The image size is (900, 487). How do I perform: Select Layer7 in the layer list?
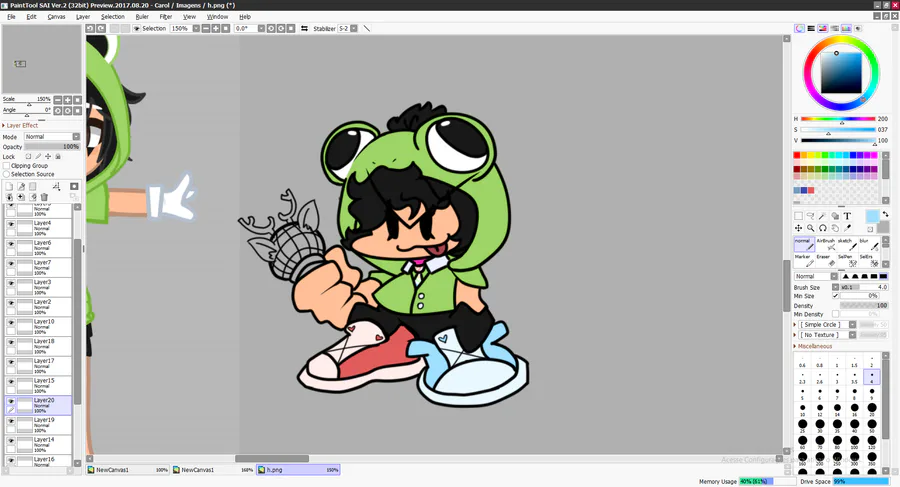[x=38, y=267]
